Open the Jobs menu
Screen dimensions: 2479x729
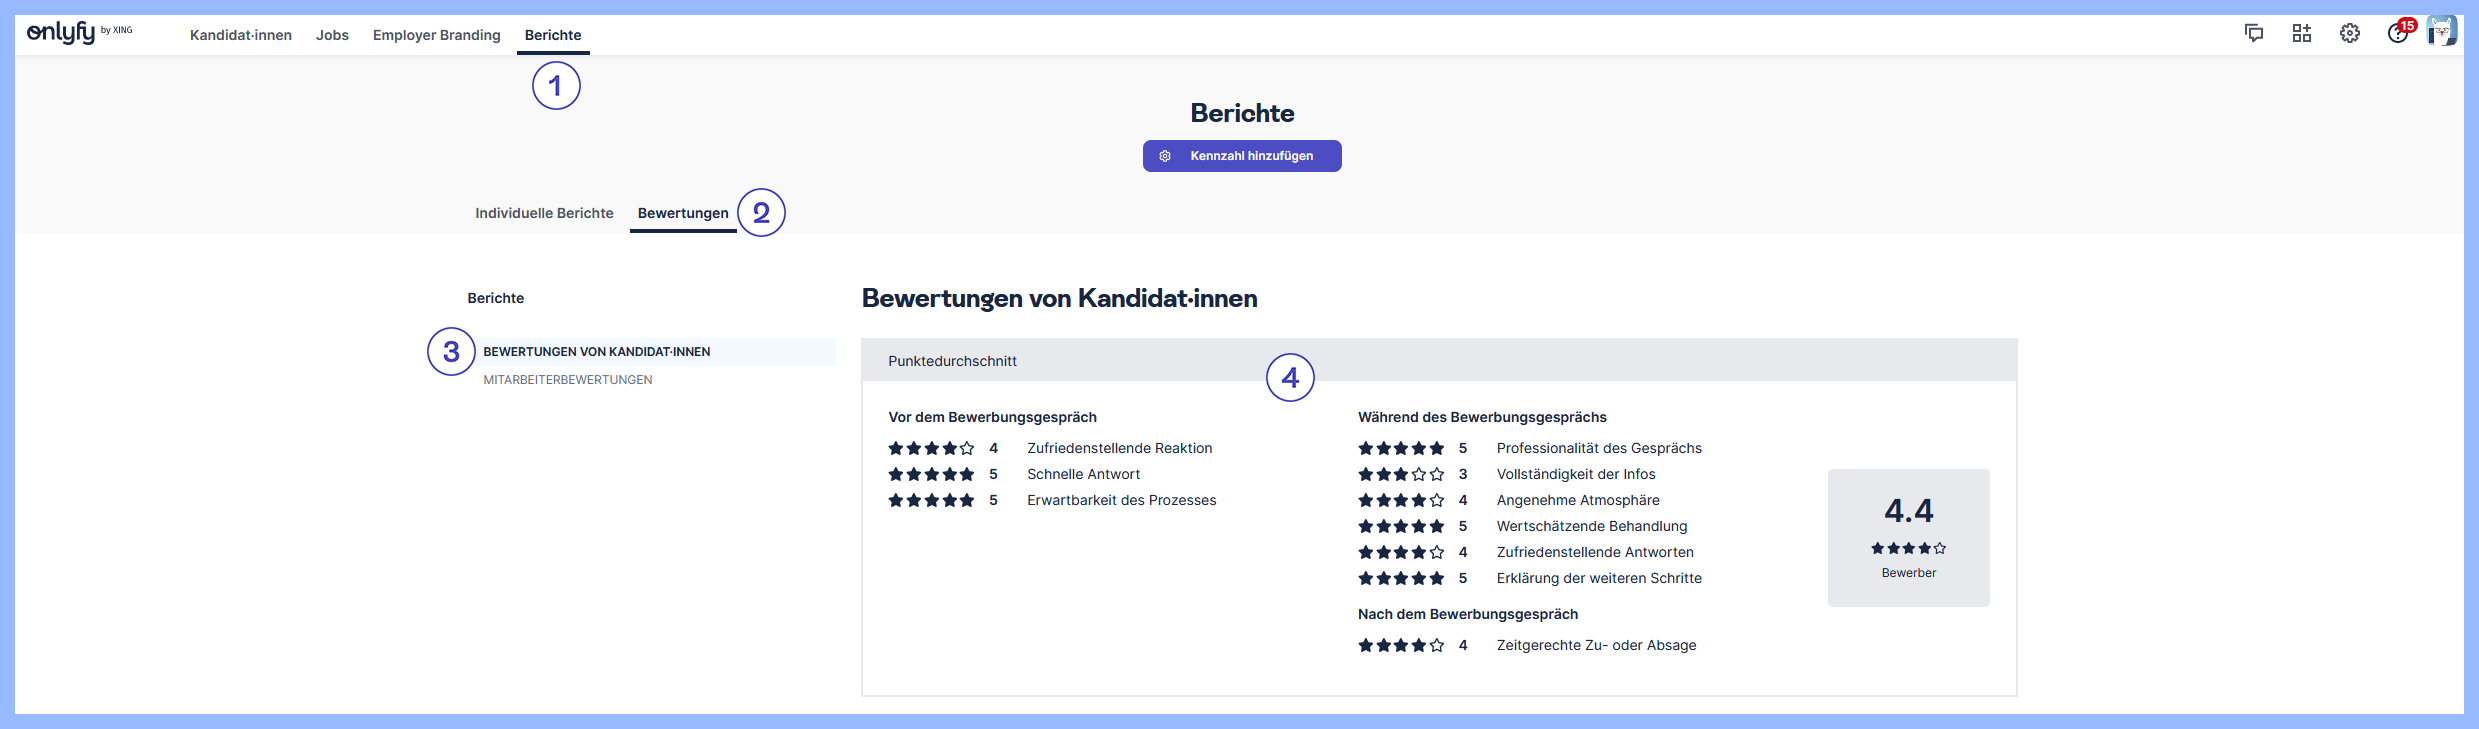click(332, 35)
